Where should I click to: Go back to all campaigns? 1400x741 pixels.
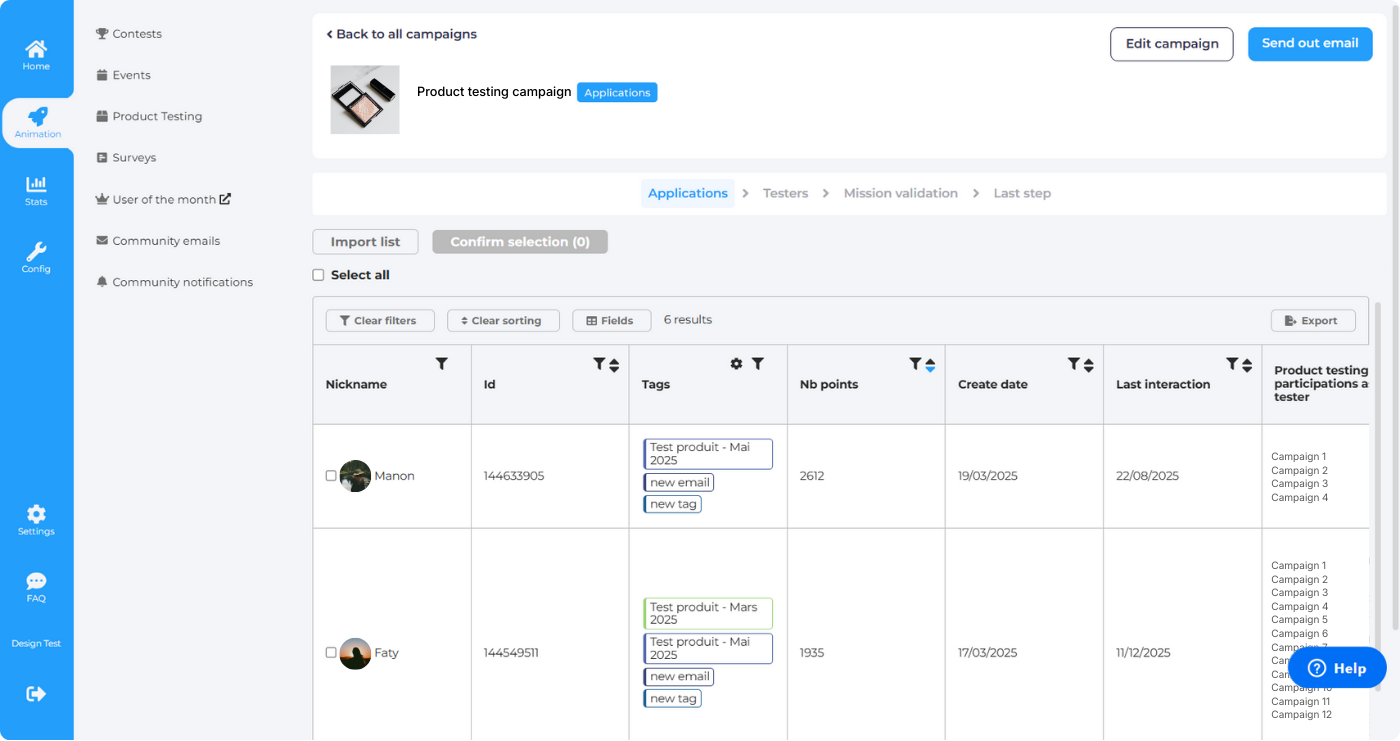point(402,34)
